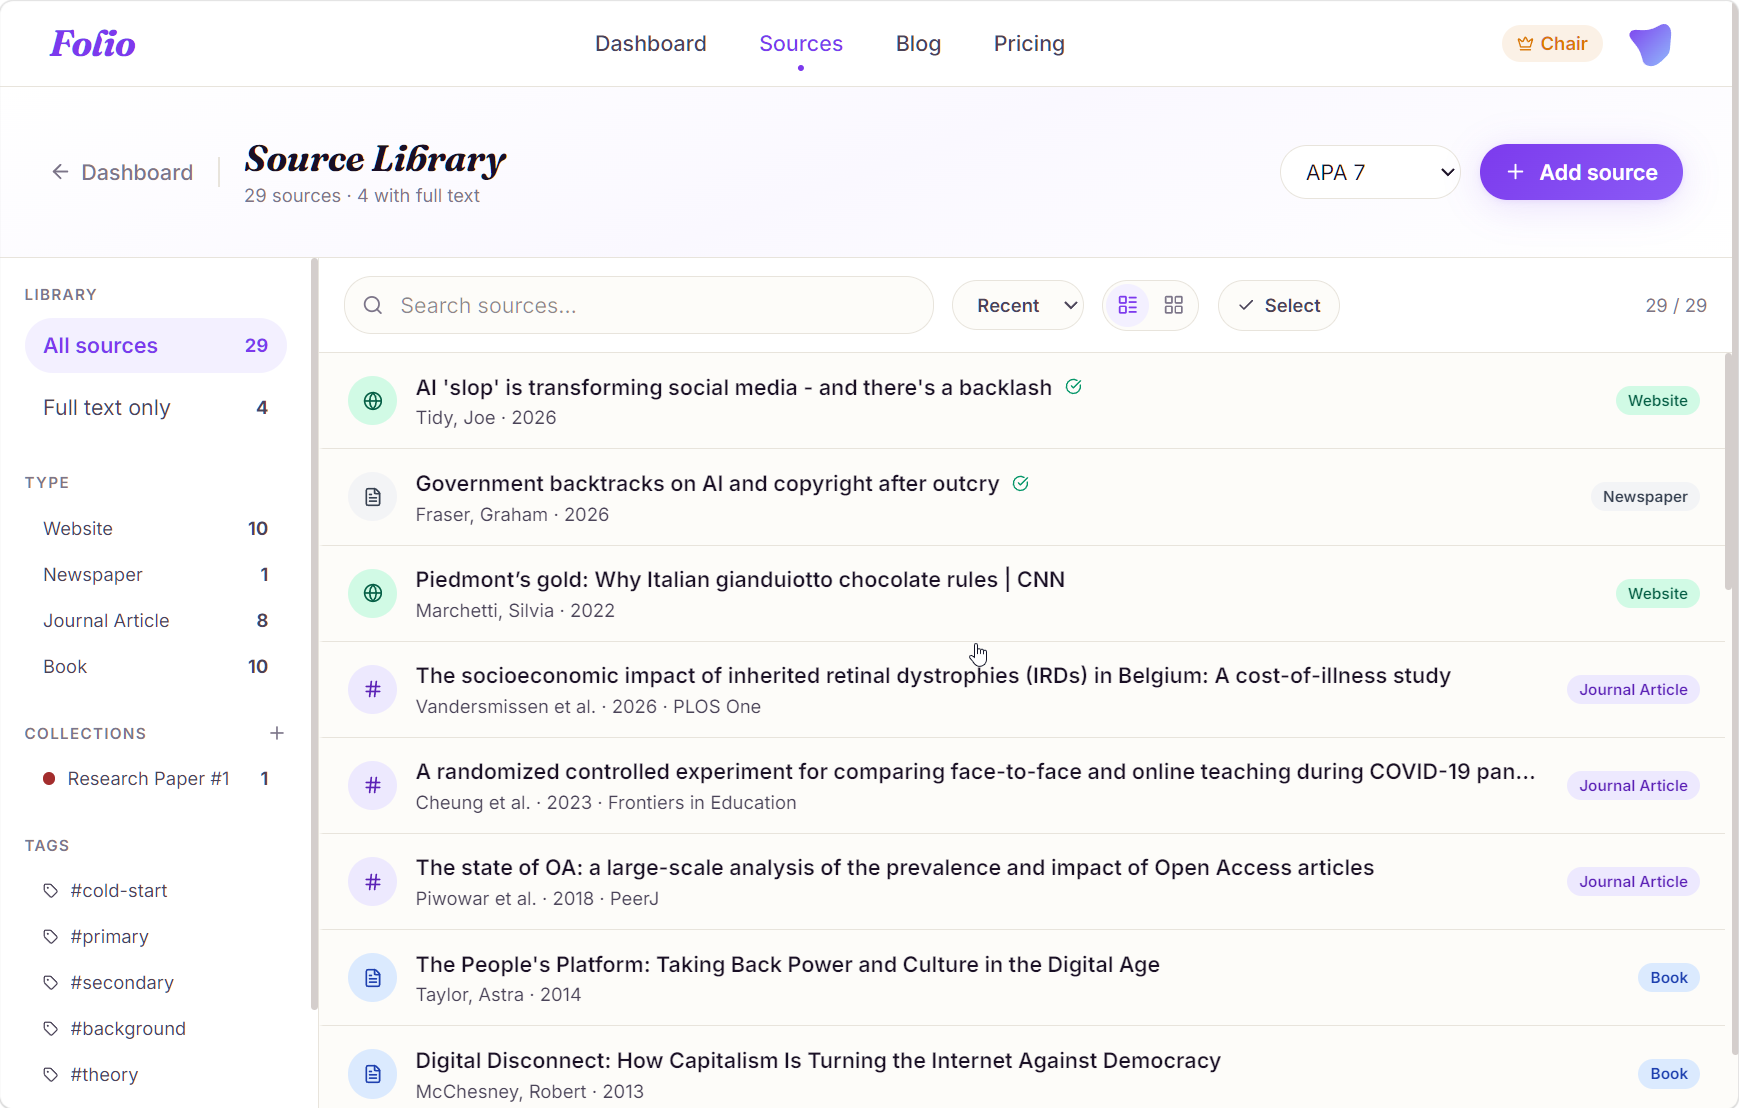1739x1108 pixels.
Task: Click the hash icon on the retinal dystrophies study
Action: pyautogui.click(x=373, y=689)
